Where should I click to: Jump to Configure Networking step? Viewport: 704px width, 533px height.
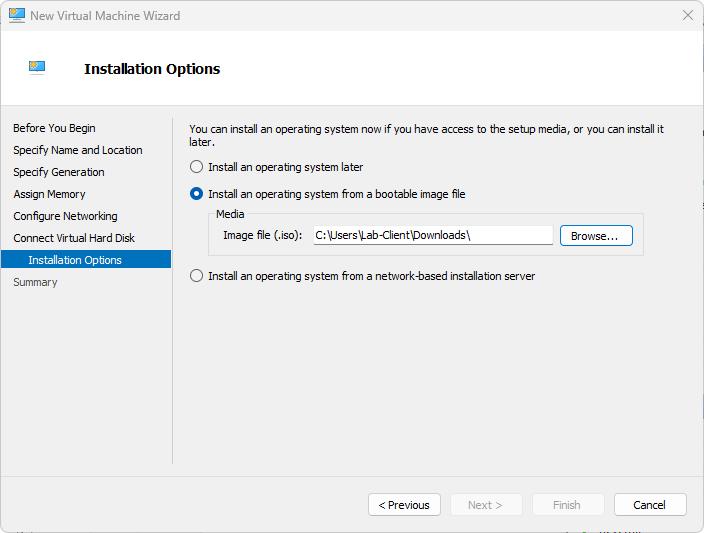click(x=65, y=216)
